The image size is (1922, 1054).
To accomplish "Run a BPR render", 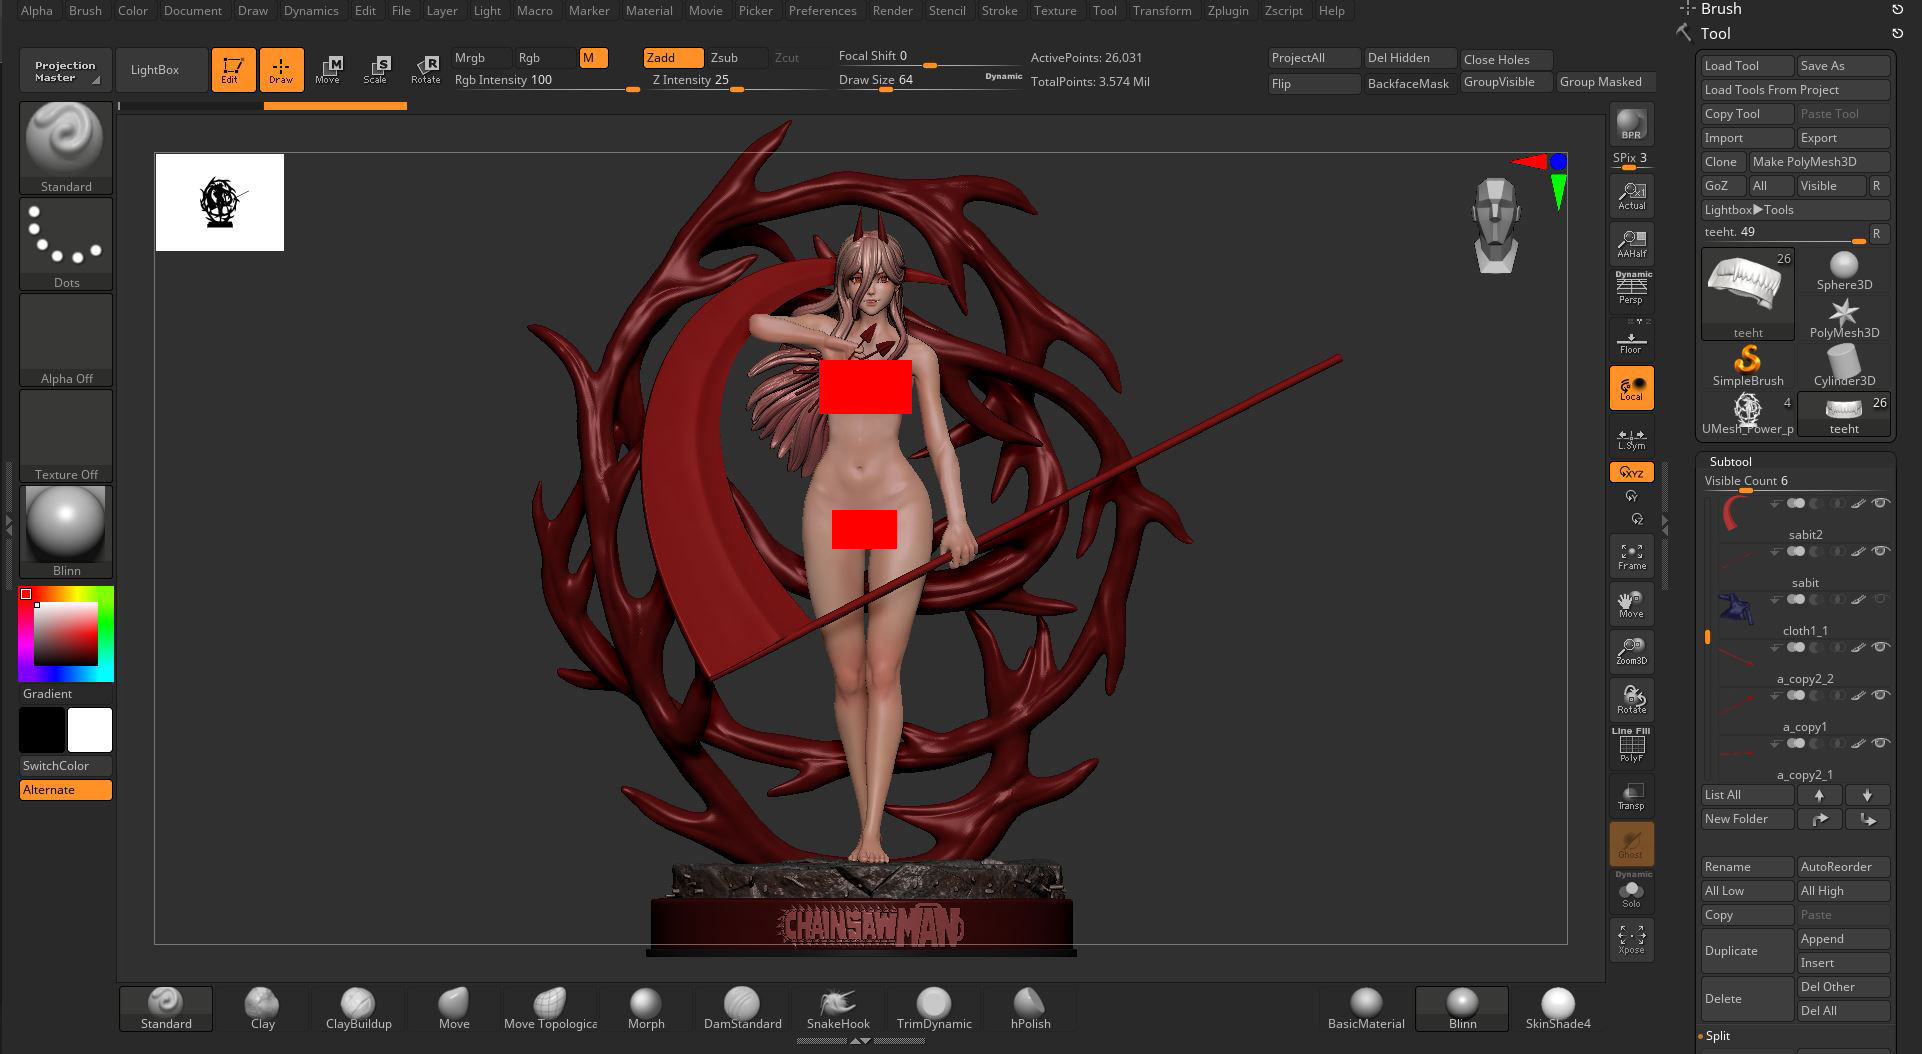I will coord(1631,124).
